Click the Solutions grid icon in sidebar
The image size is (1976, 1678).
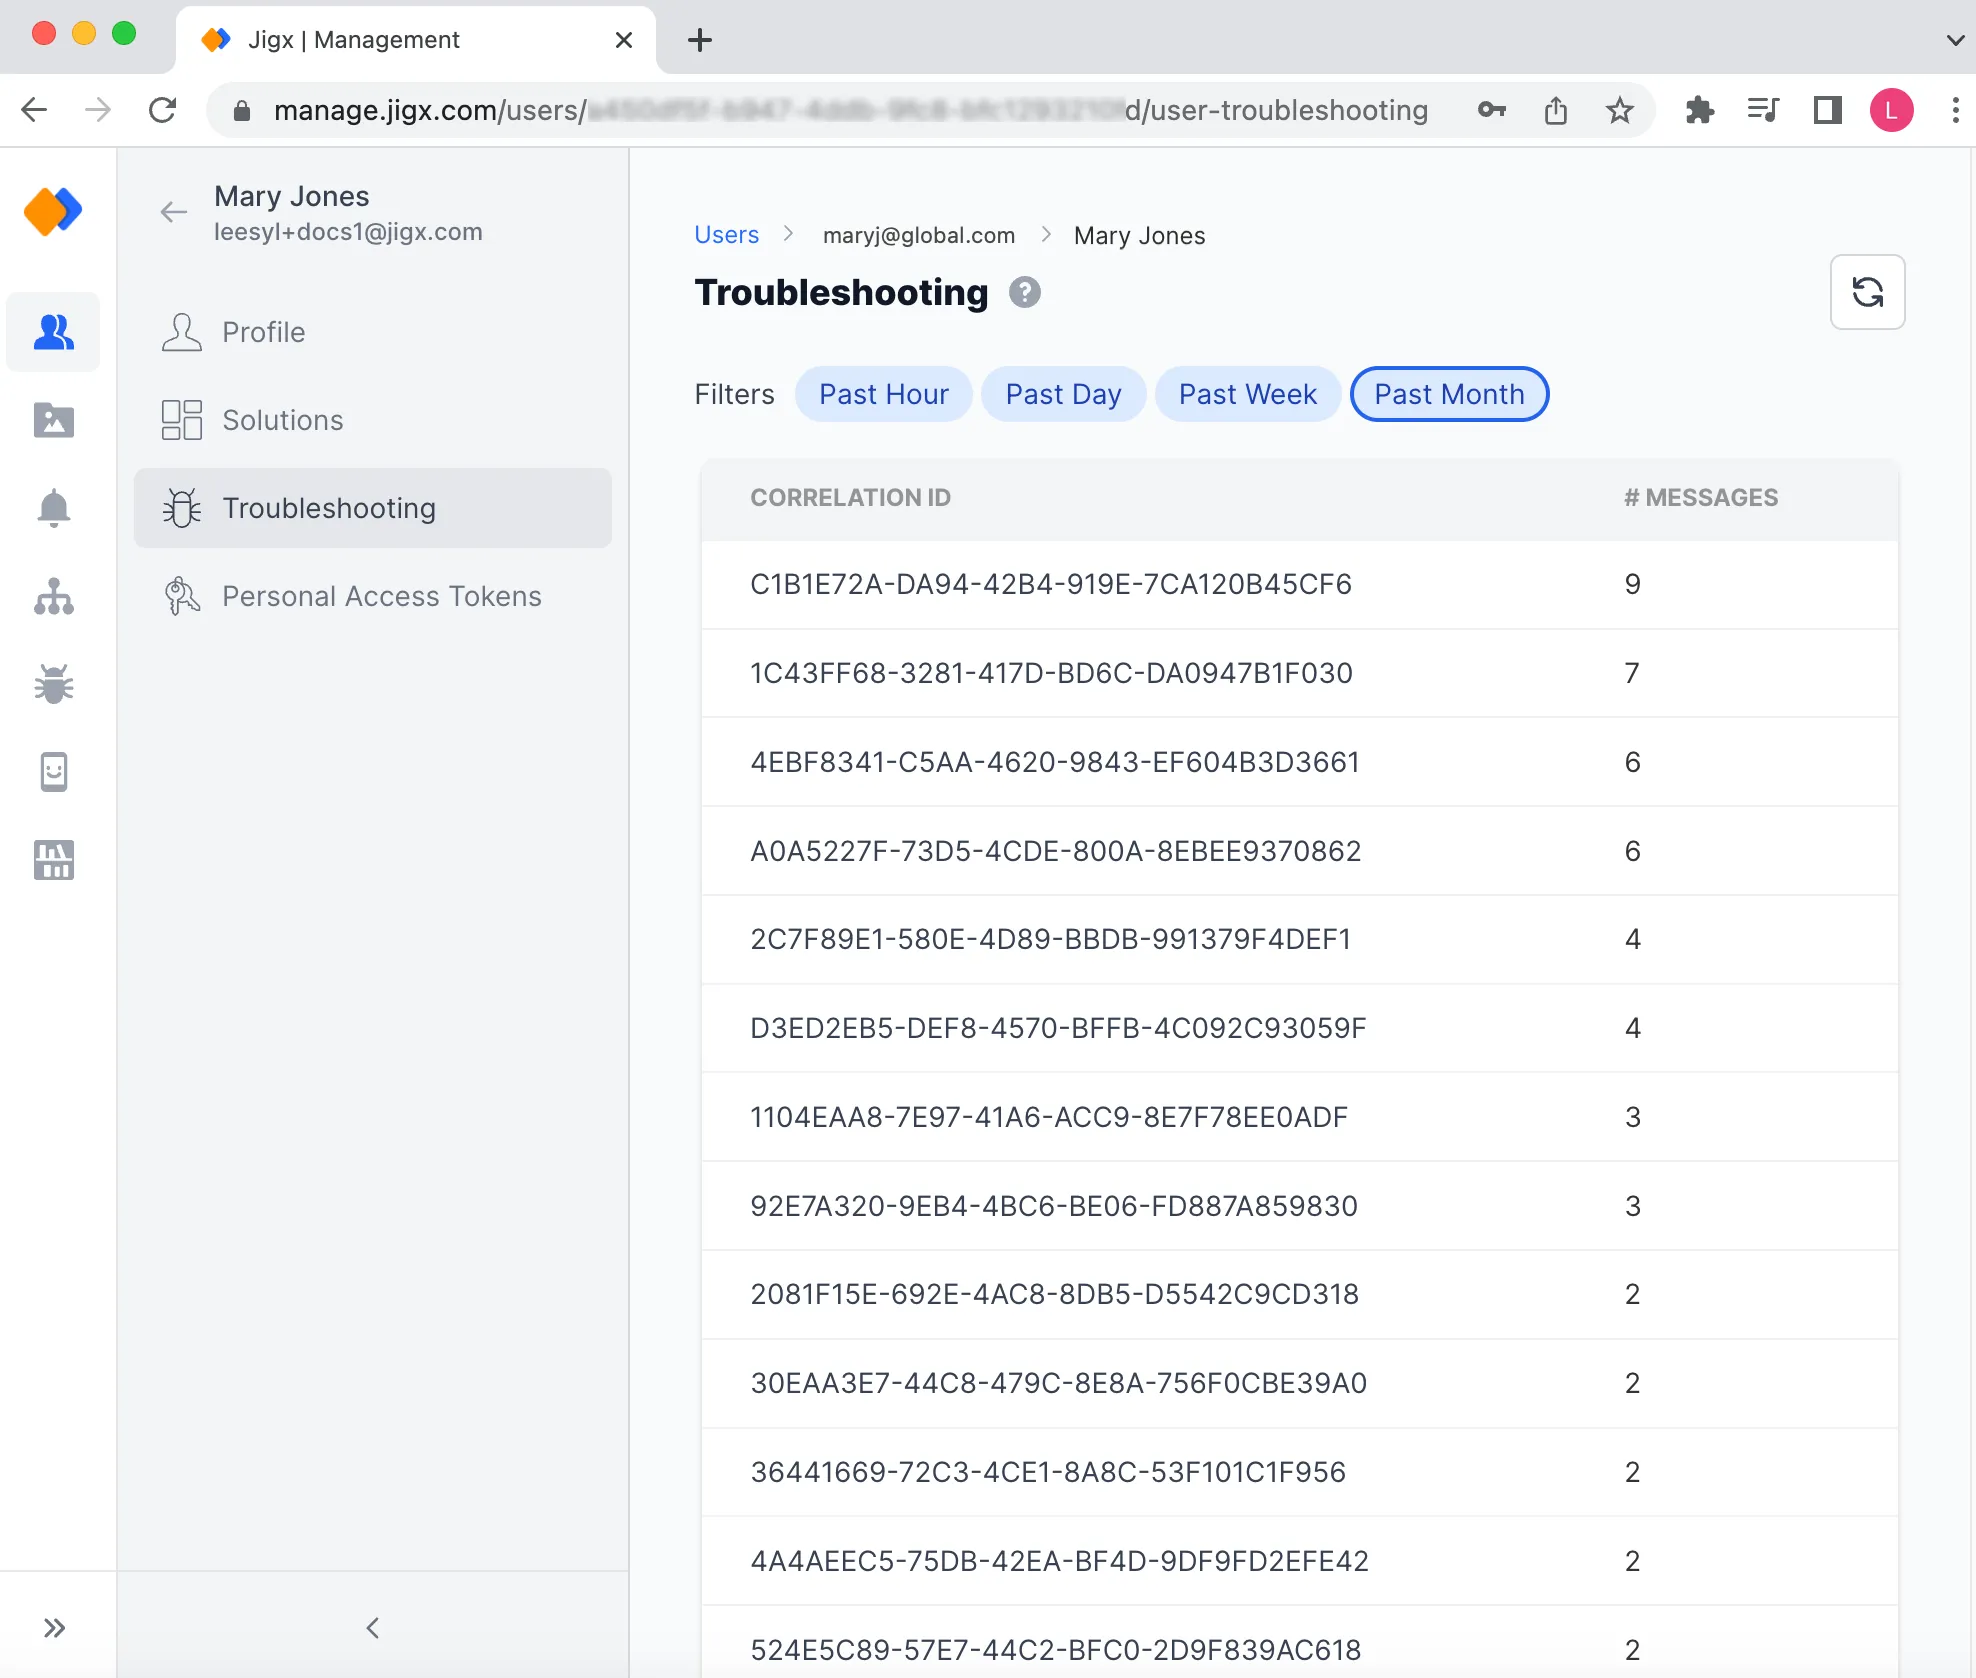pyautogui.click(x=180, y=420)
